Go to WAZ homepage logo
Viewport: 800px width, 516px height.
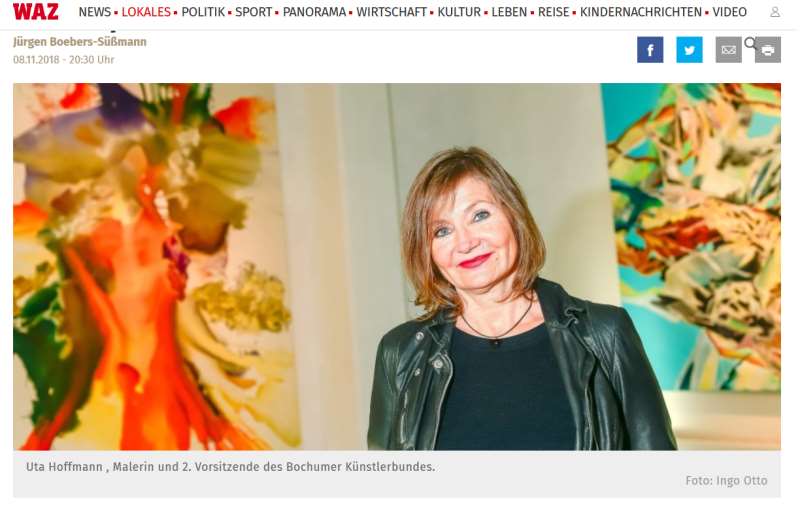click(36, 12)
